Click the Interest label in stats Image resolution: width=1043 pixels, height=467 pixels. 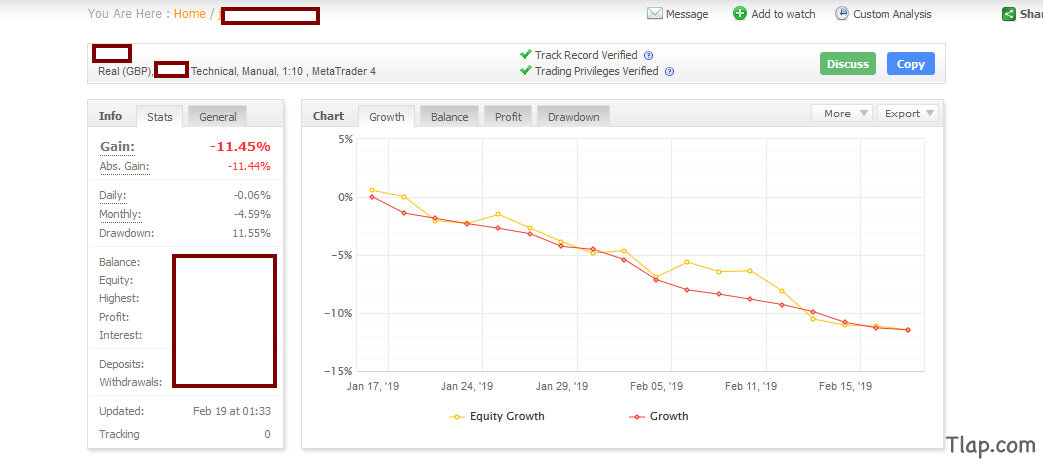[120, 335]
